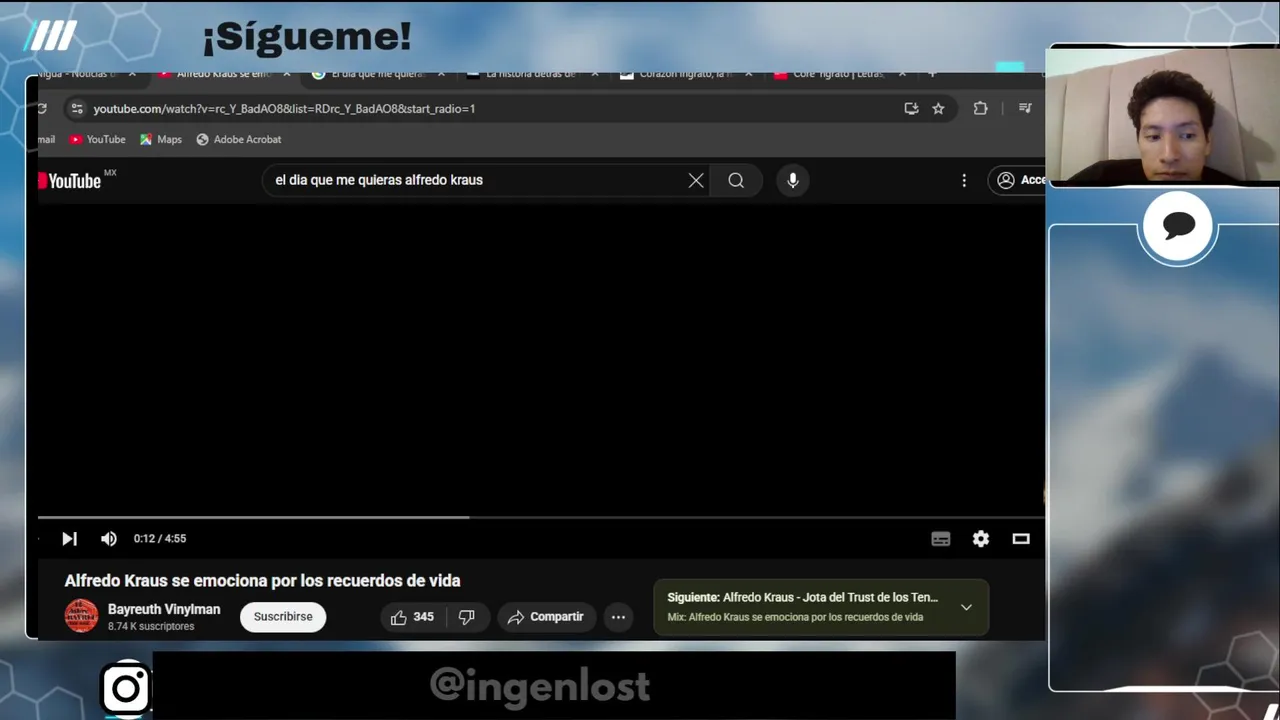Open the media controls toolbar icon
The height and width of the screenshot is (720, 1280).
pyautogui.click(x=1025, y=108)
